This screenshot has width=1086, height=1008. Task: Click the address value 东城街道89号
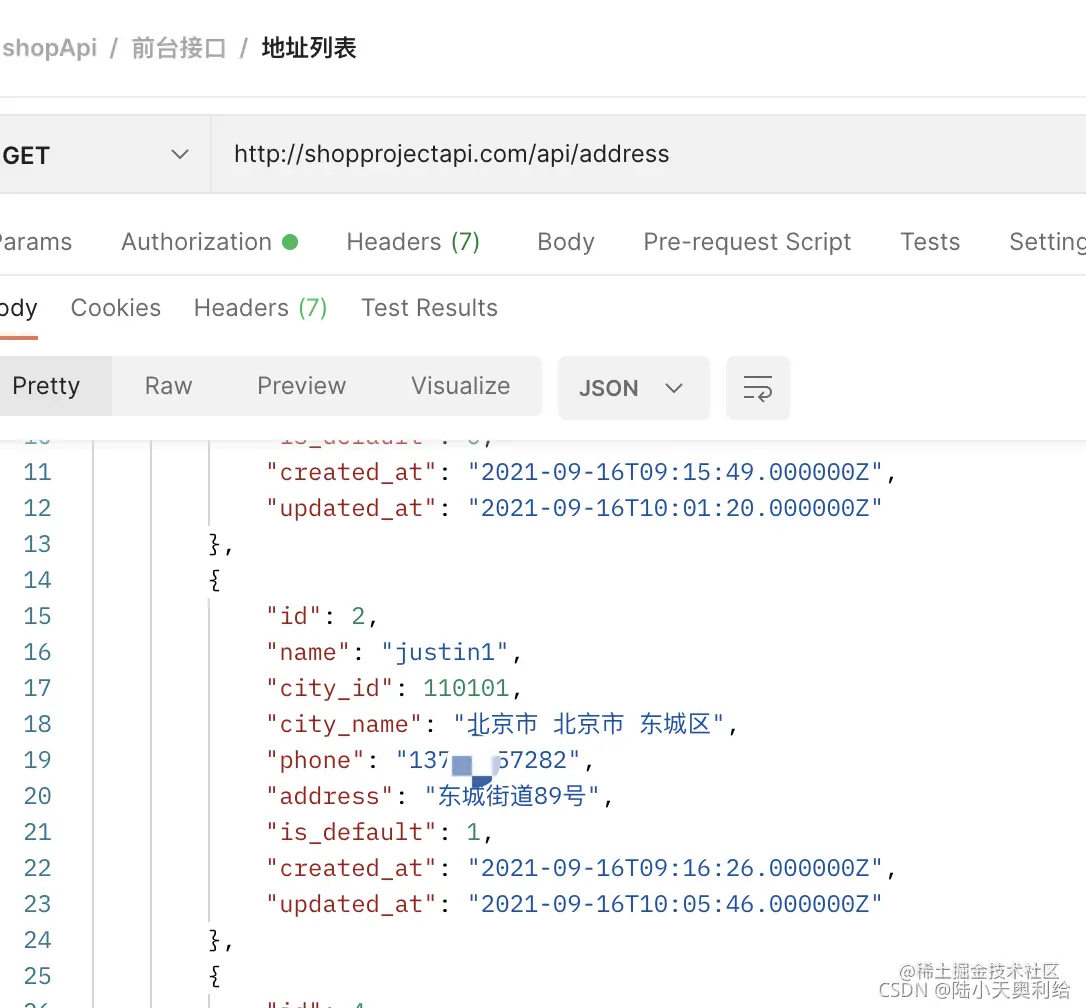coord(512,796)
